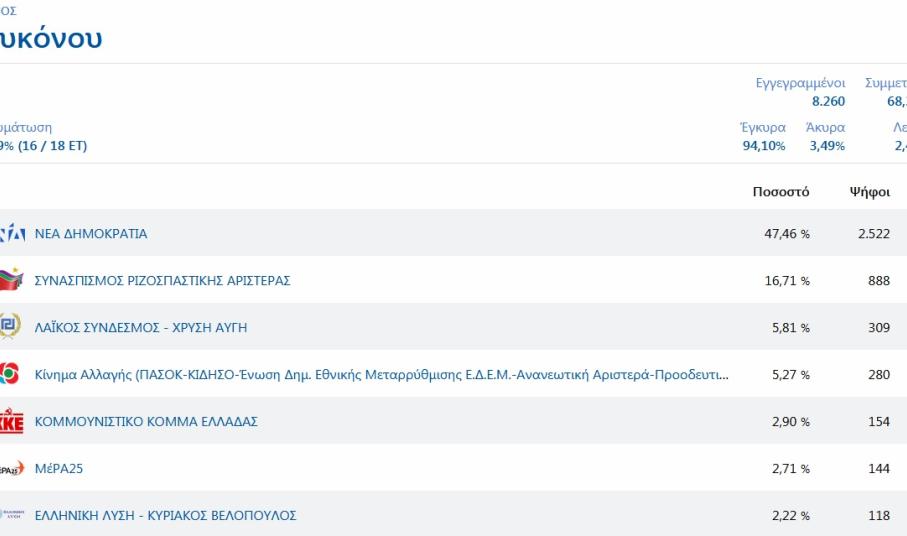Open the ΝΕΑ ΔΗΜΟΚΡΑΤΙΑ party link
Screen dimensions: 907x536
[91, 234]
